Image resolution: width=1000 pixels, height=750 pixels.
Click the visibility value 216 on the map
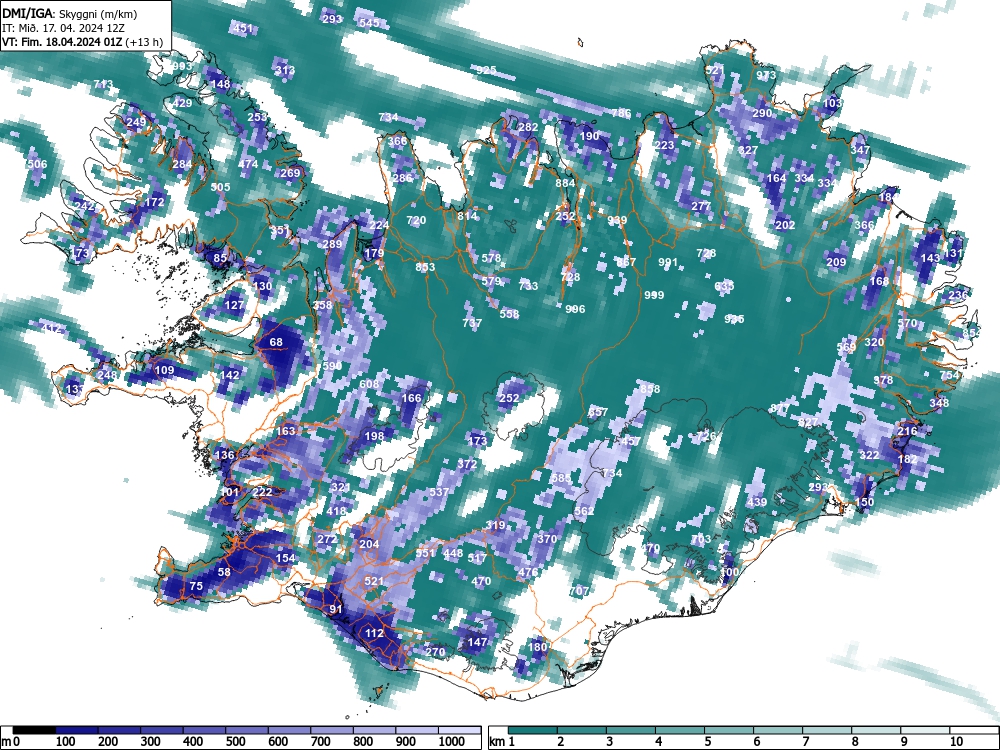tap(908, 431)
